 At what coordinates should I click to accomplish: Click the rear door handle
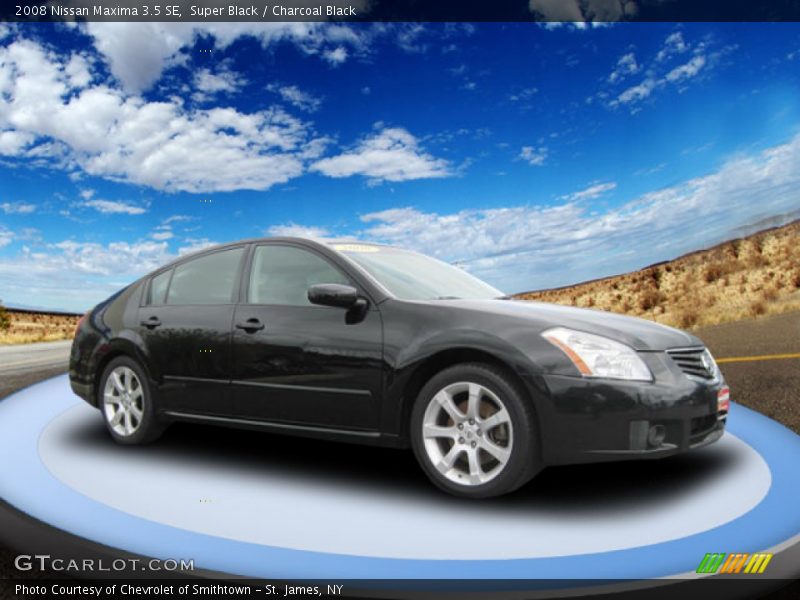pos(151,322)
